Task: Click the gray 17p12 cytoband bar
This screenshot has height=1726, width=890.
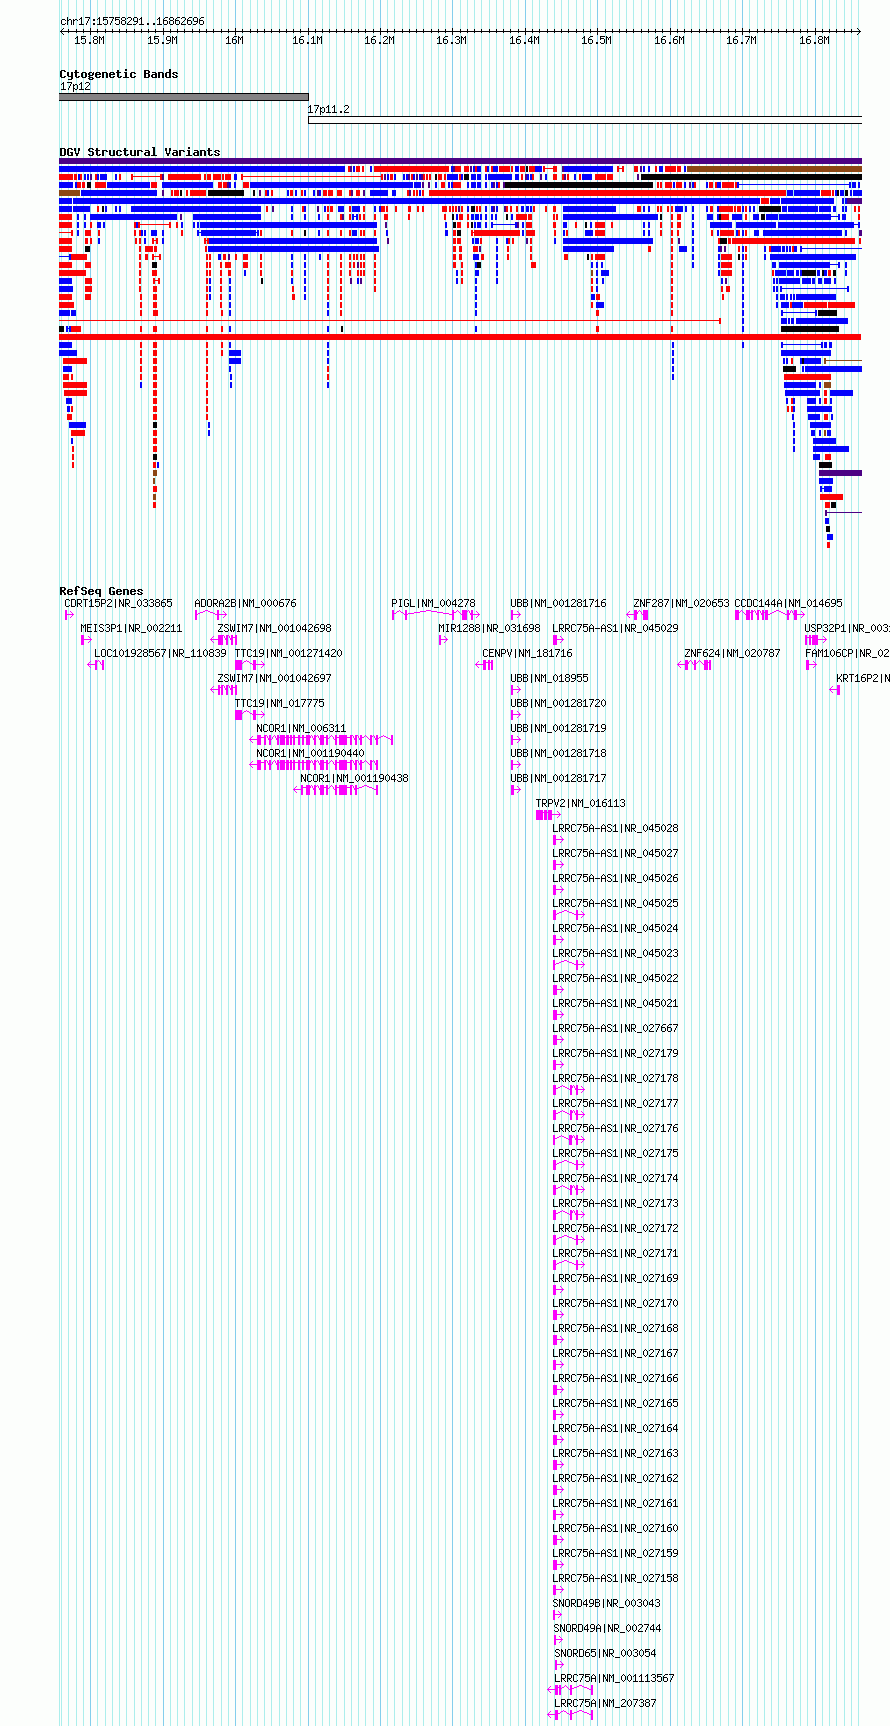Action: click(x=184, y=97)
